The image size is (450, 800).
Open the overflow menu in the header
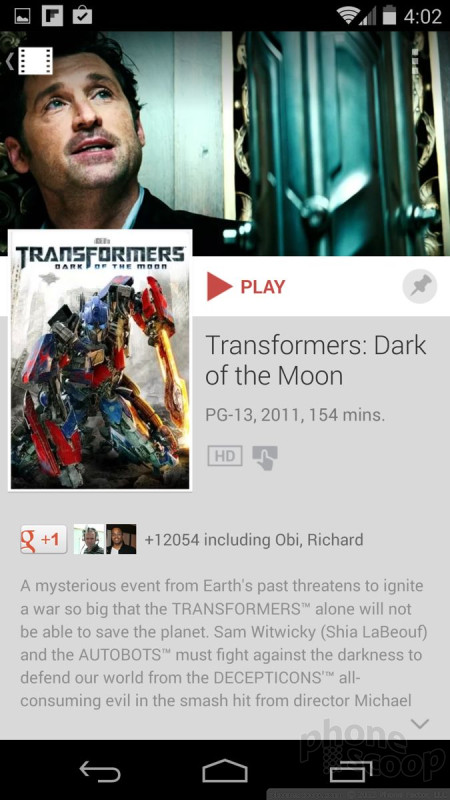pyautogui.click(x=415, y=61)
